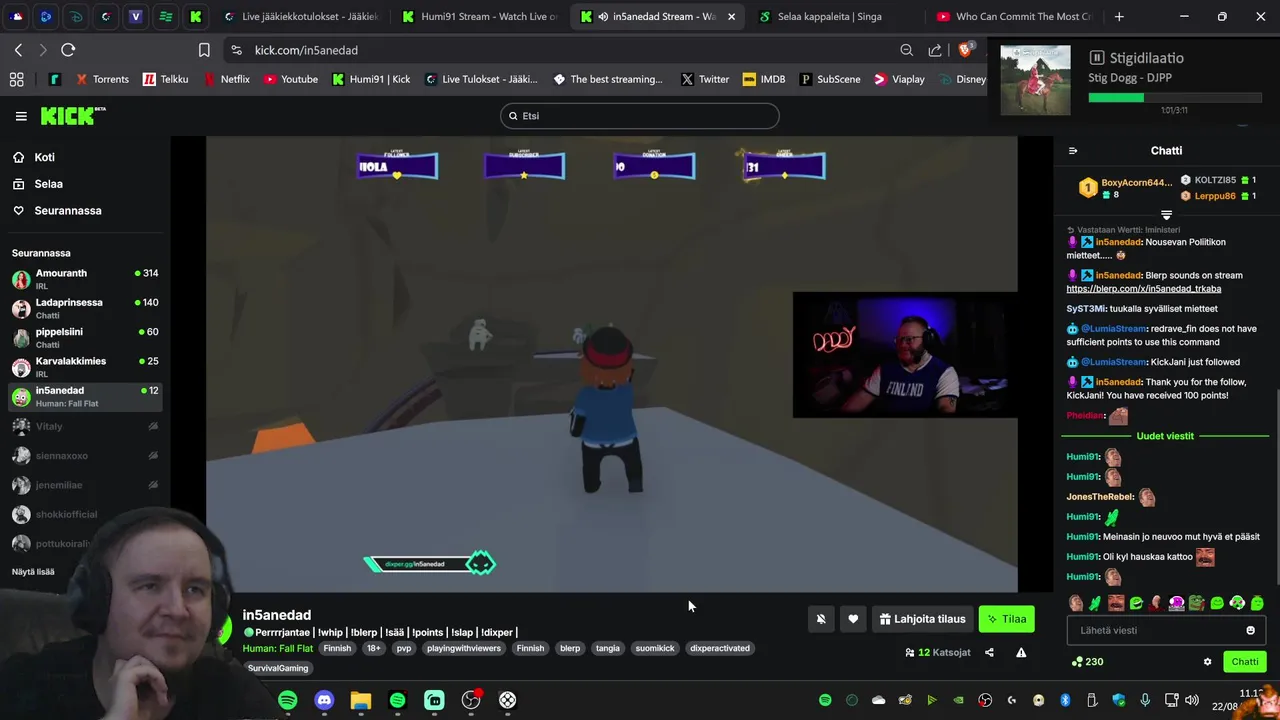Switch to Live jääkiekkotulokset tab
The height and width of the screenshot is (720, 1280).
point(300,17)
